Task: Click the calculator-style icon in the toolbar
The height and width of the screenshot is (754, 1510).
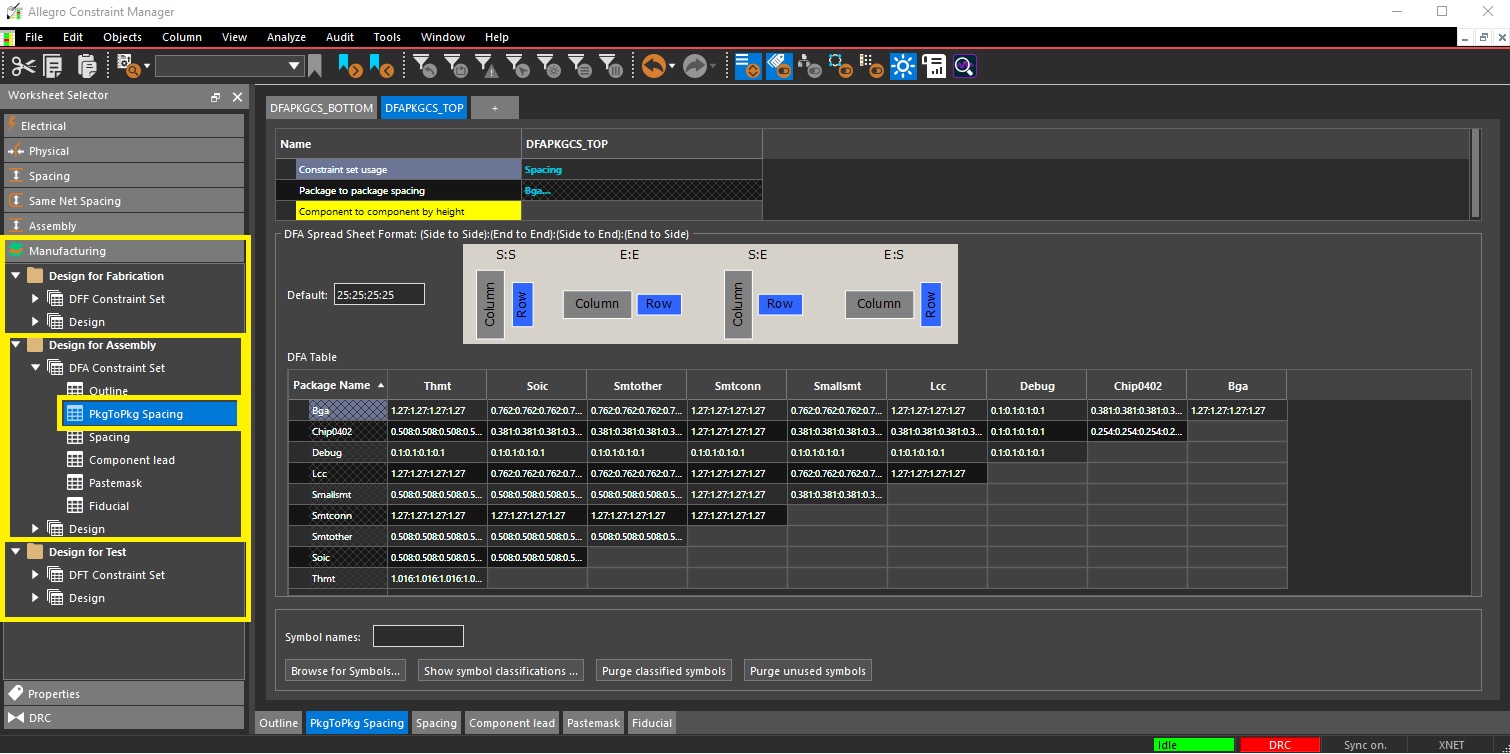Action: pos(934,66)
